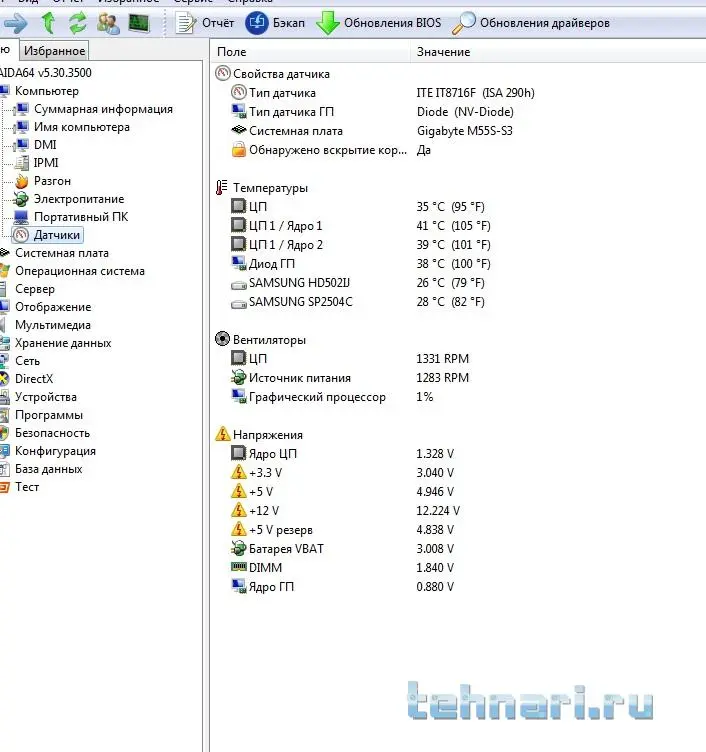This screenshot has width=706, height=752.
Task: Click the Источник питания fan icon
Action: pos(238,377)
